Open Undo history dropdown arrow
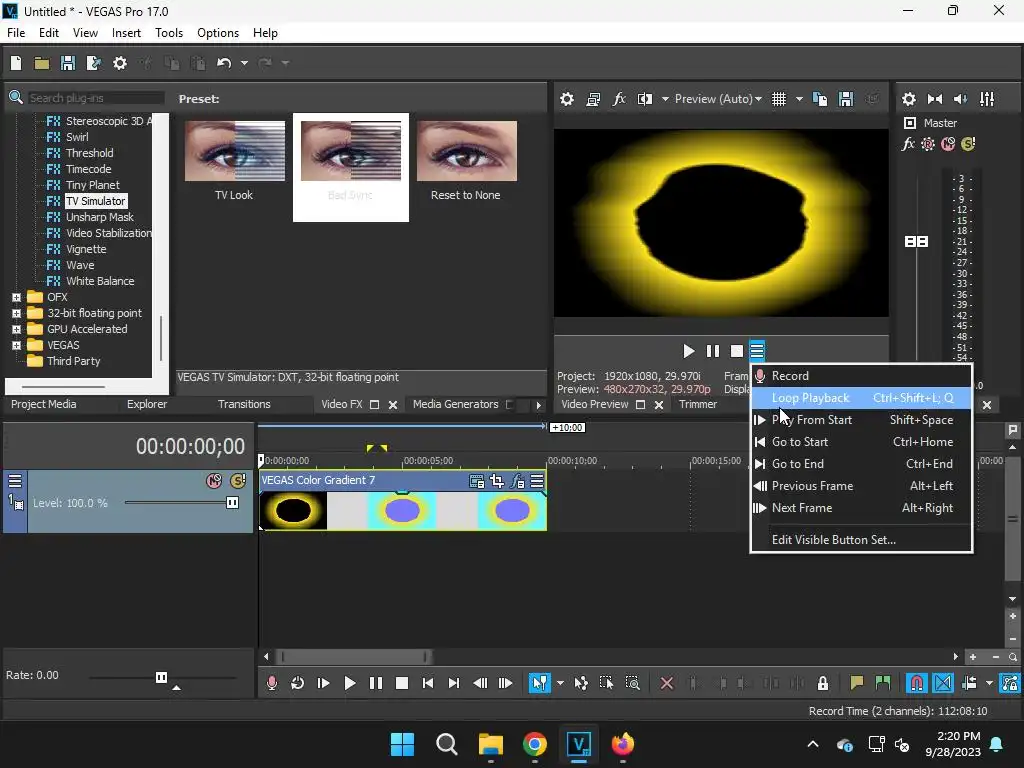This screenshot has height=768, width=1024. point(244,63)
